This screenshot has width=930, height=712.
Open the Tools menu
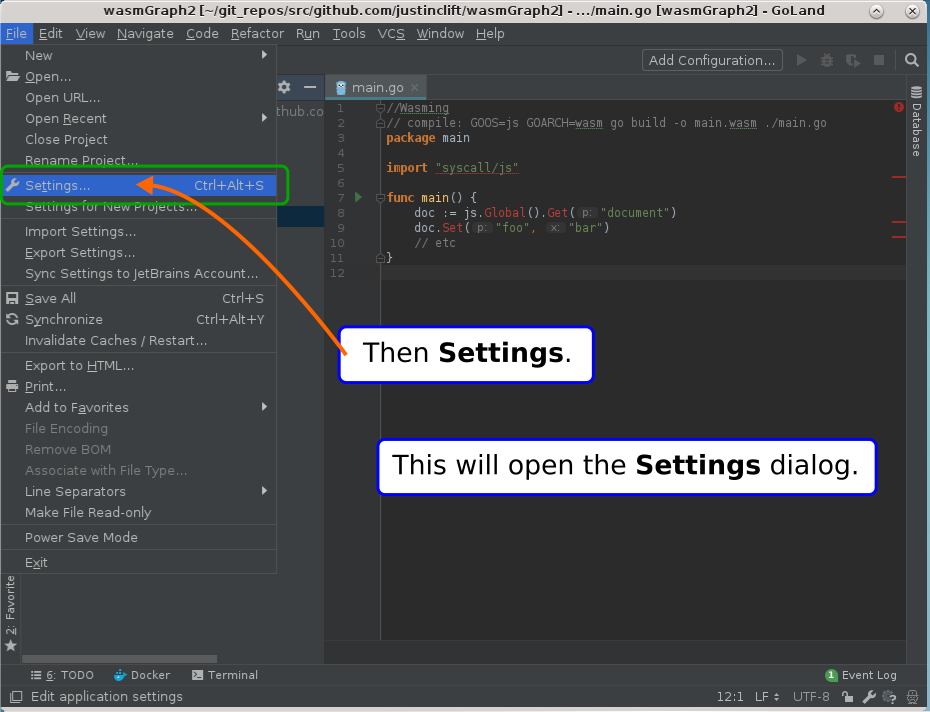tap(349, 34)
